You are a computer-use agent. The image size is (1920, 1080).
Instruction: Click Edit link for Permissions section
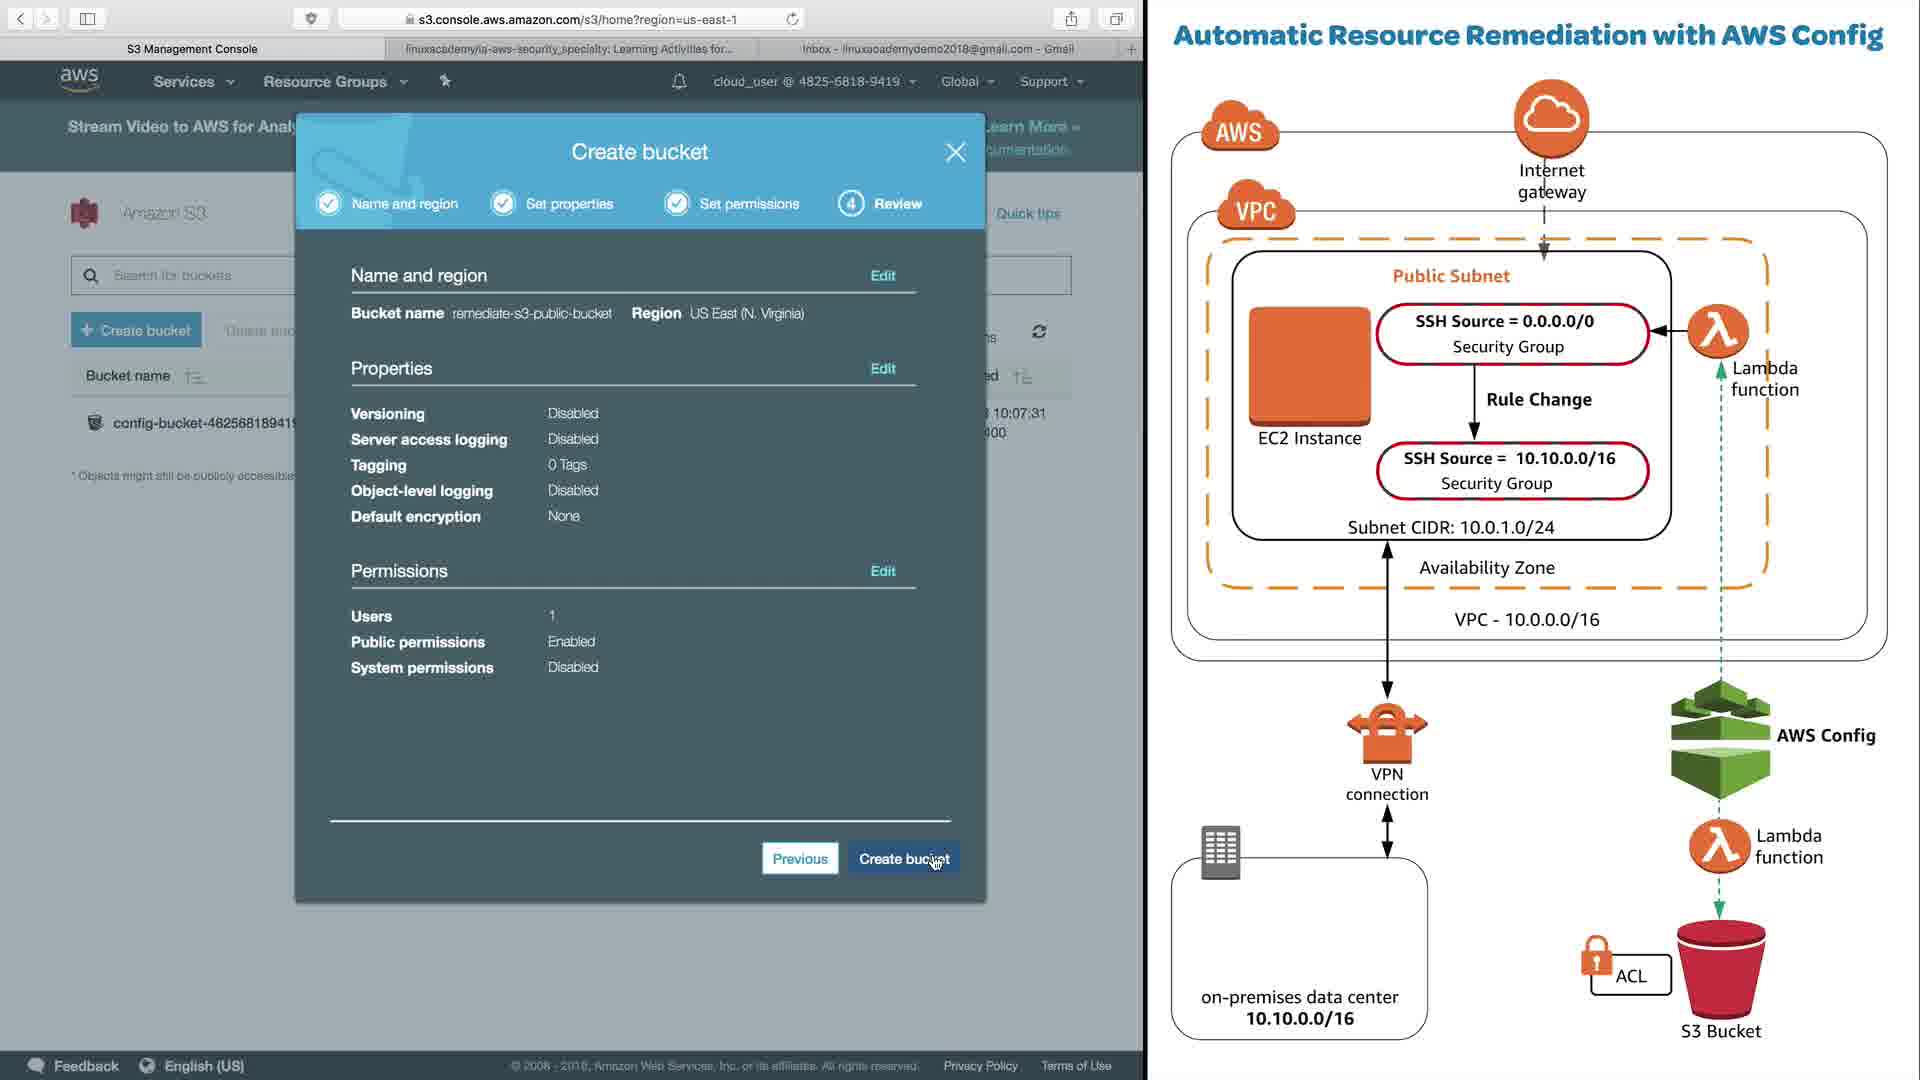882,571
